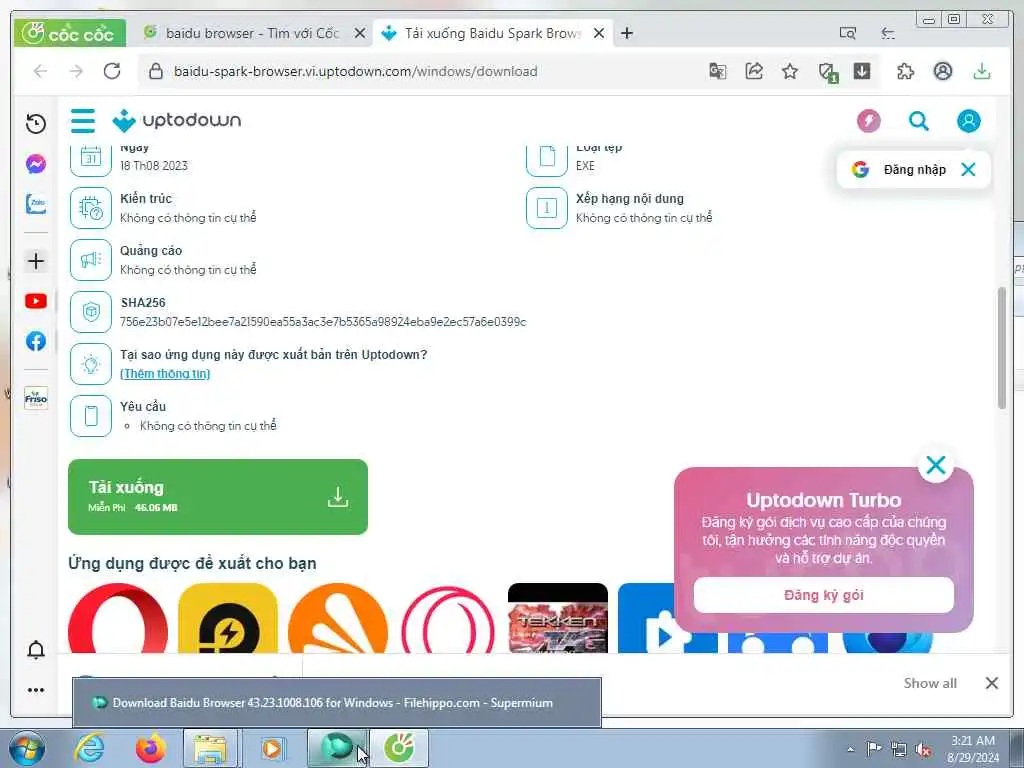Viewport: 1024px width, 768px height.
Task: Go to Uptodown home via logo
Action: tap(176, 120)
